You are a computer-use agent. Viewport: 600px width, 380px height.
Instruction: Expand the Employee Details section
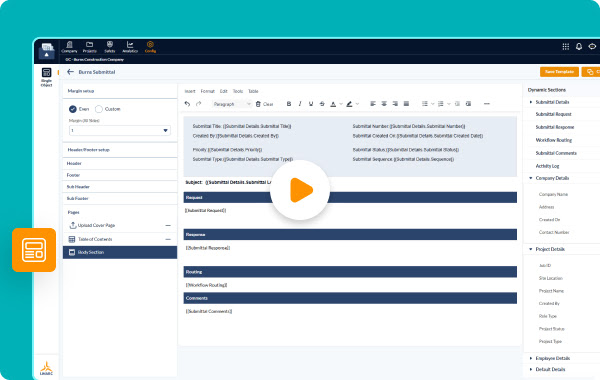tap(531, 358)
